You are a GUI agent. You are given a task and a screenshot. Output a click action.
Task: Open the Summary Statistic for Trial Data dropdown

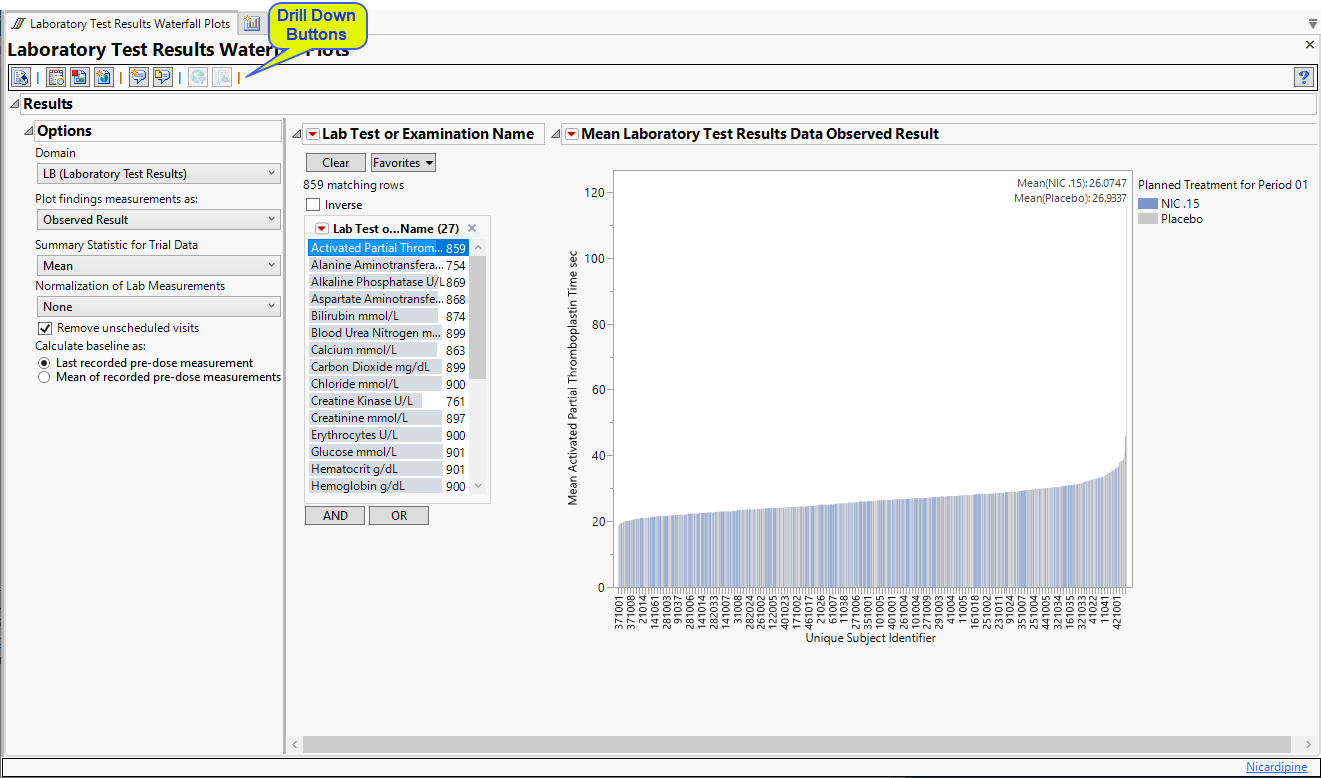158,266
